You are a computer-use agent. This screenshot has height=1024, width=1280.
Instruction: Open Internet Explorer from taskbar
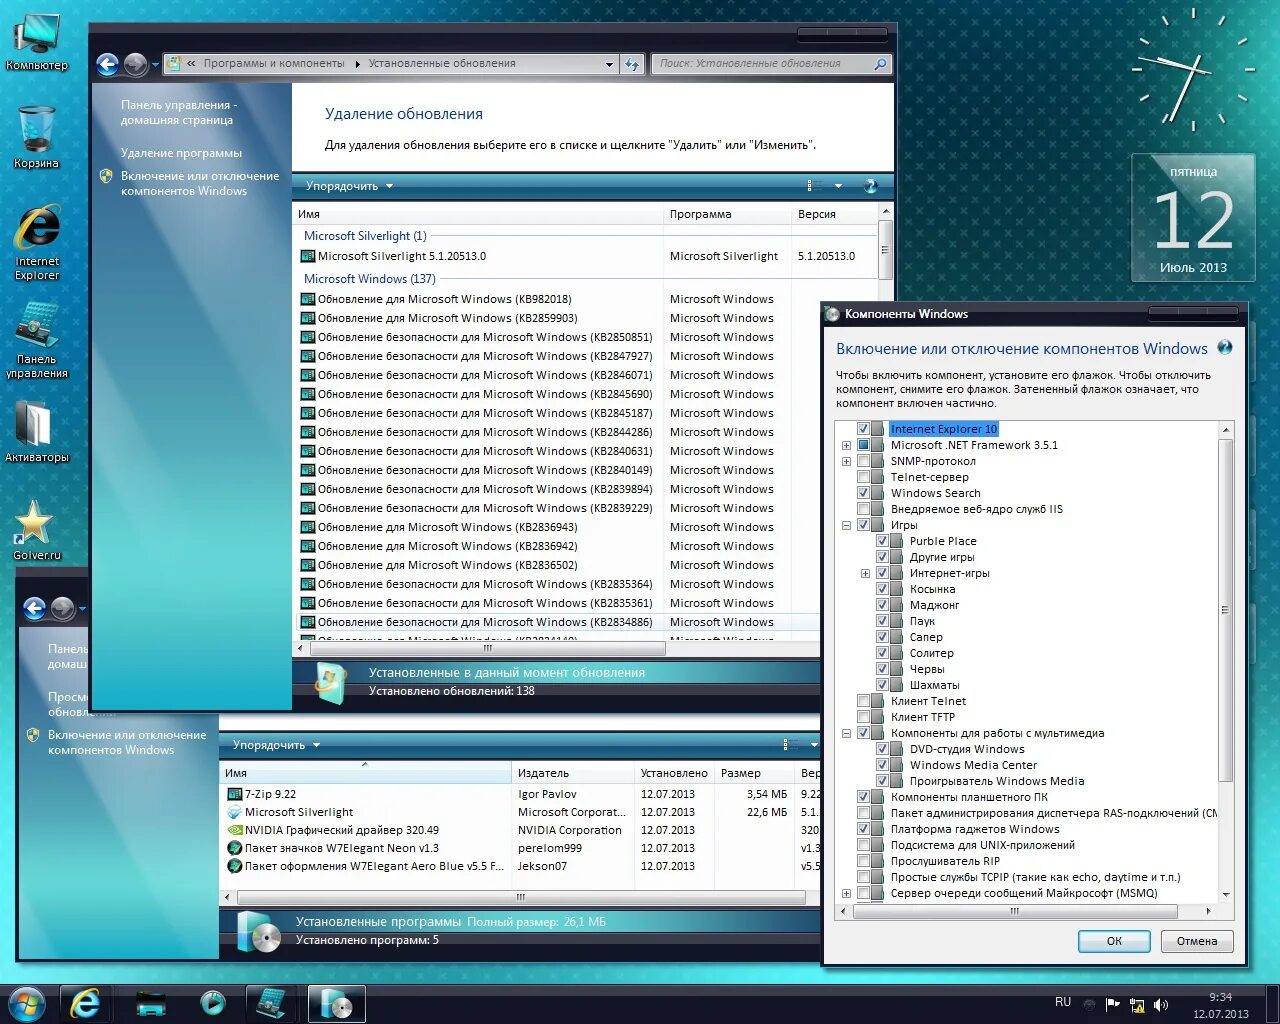click(x=85, y=1003)
